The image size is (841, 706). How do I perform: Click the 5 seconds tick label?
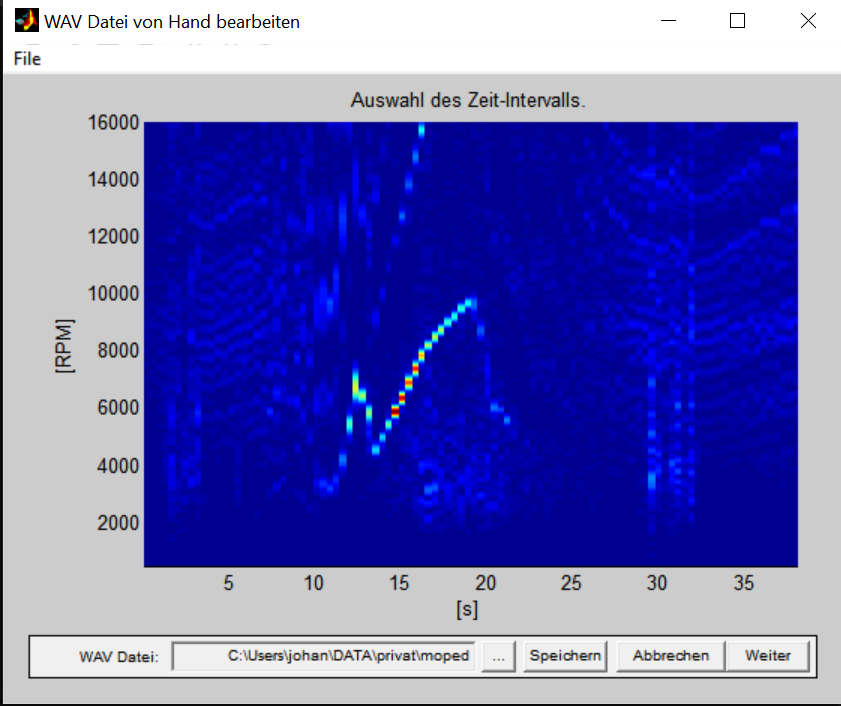tap(228, 583)
